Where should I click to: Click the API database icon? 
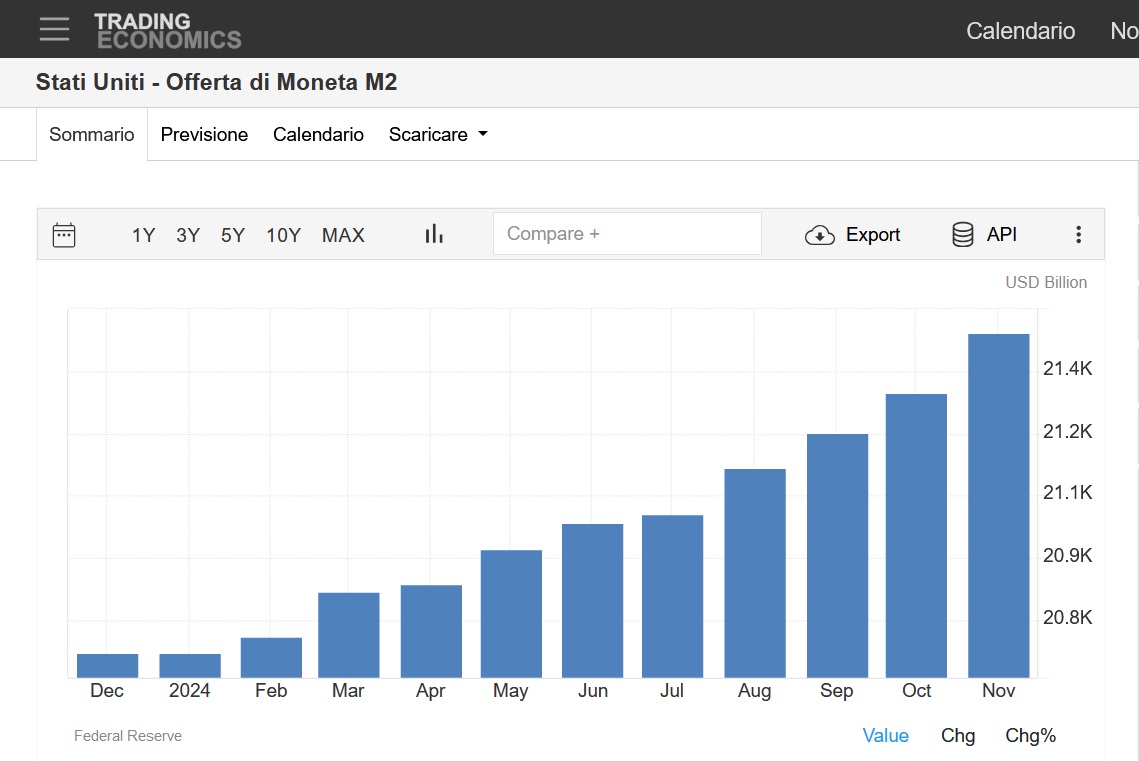(962, 235)
